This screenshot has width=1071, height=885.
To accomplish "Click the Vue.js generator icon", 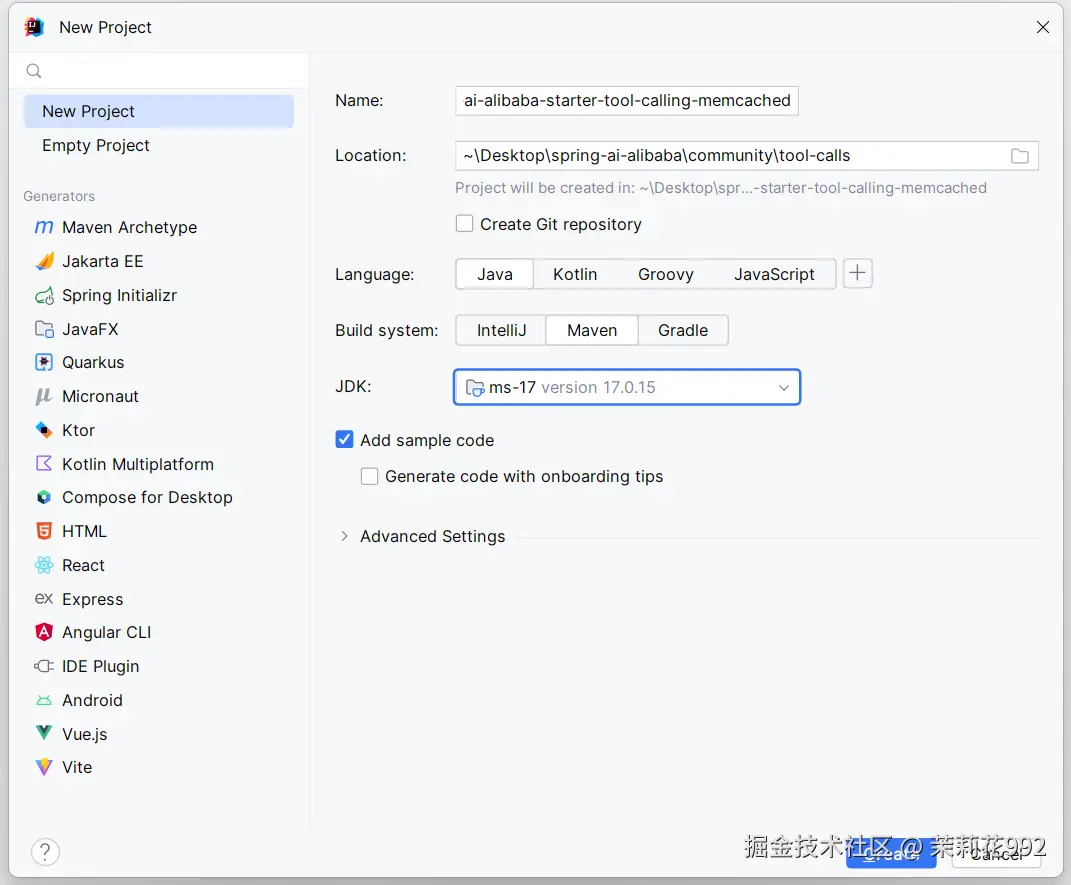I will tap(44, 733).
